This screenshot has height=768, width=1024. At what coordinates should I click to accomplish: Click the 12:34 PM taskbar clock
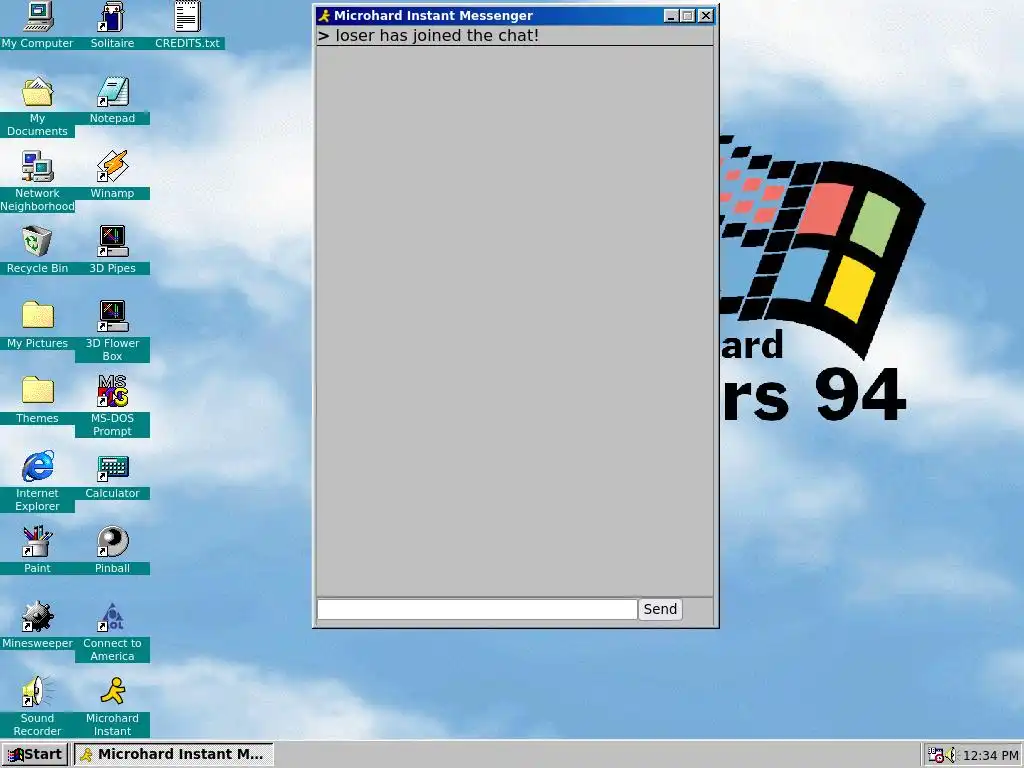click(990, 756)
